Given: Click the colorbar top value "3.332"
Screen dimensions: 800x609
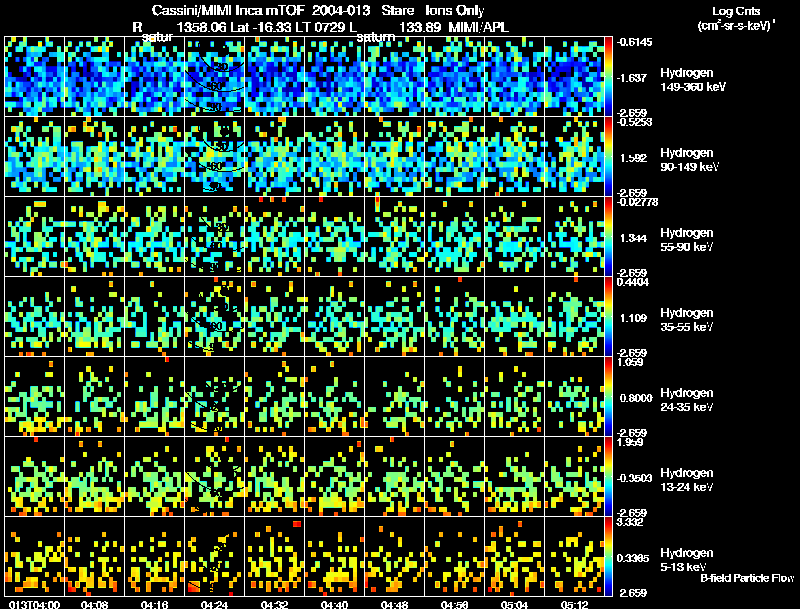Looking at the screenshot, I should click(x=631, y=522).
